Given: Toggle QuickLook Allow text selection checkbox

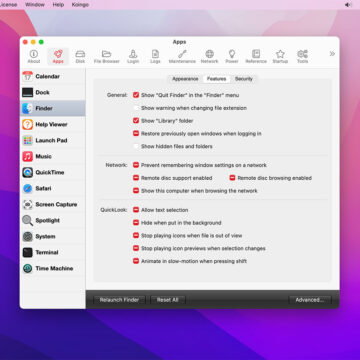Looking at the screenshot, I should 136,210.
